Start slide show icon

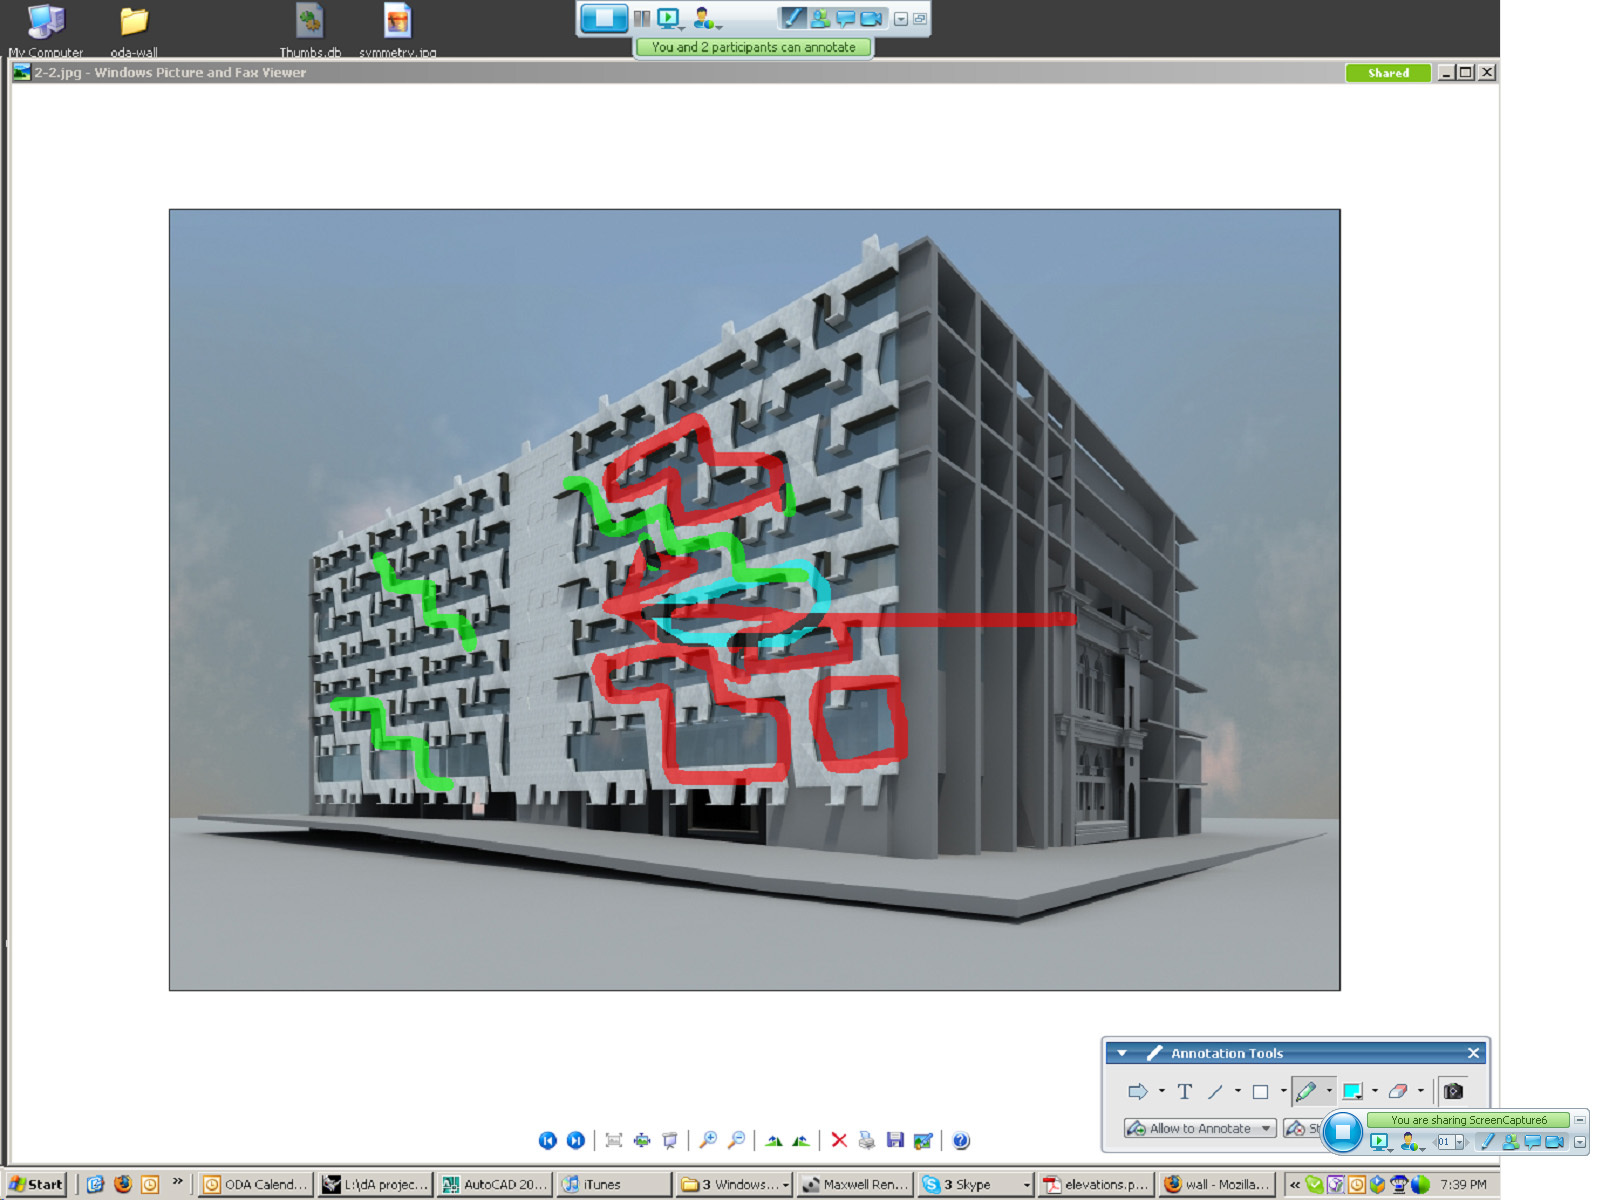point(670,1140)
